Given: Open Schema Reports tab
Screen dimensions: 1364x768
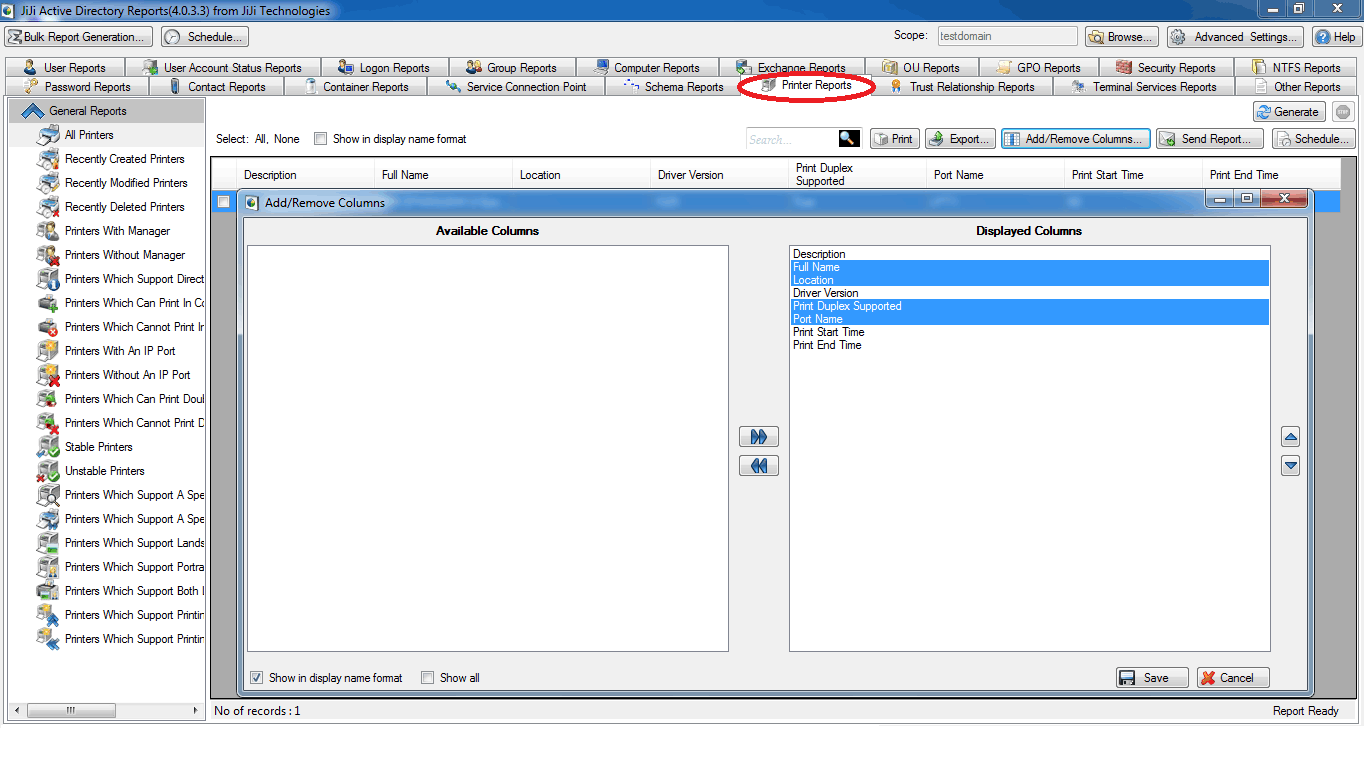Looking at the screenshot, I should (673, 87).
